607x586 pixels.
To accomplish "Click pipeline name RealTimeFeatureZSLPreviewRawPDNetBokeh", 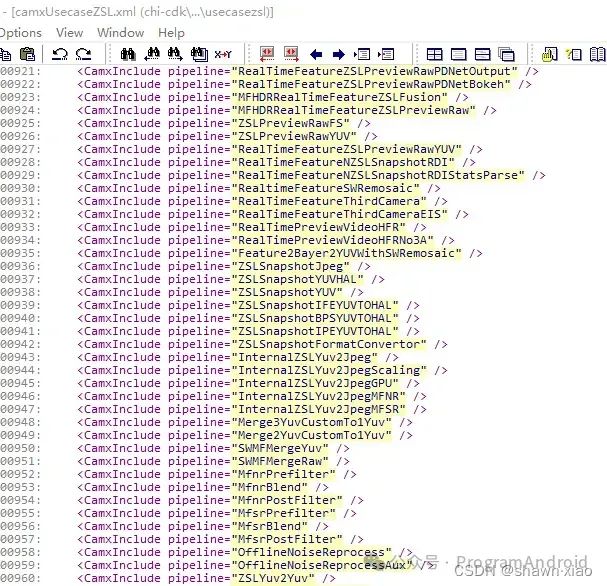I will coord(370,84).
